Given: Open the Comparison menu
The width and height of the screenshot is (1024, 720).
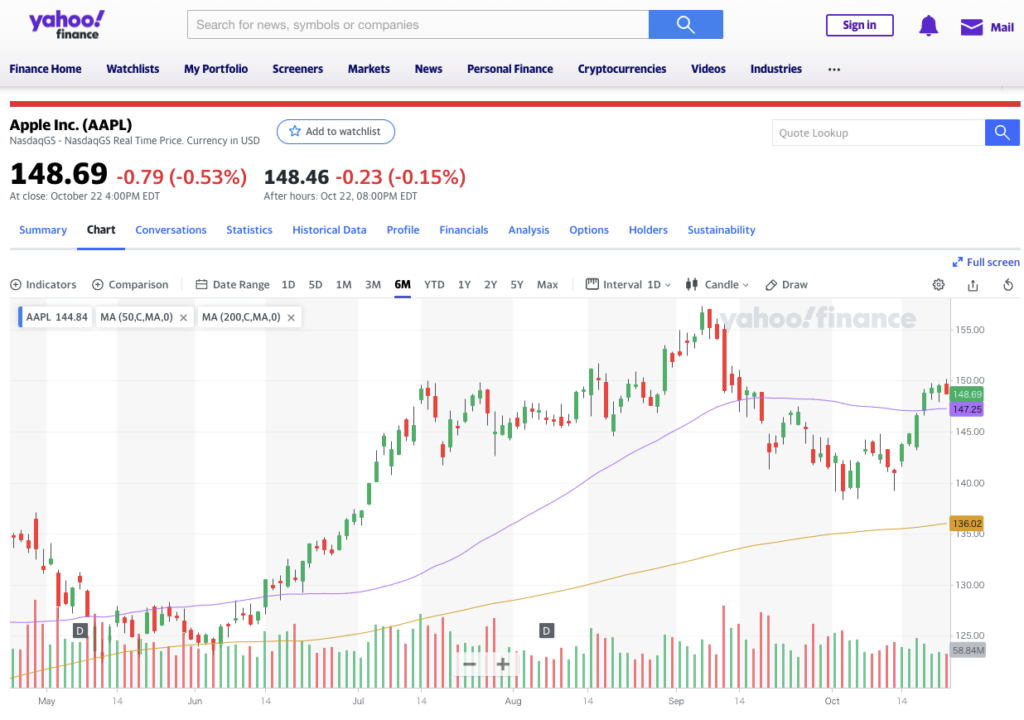Looking at the screenshot, I should [x=130, y=285].
